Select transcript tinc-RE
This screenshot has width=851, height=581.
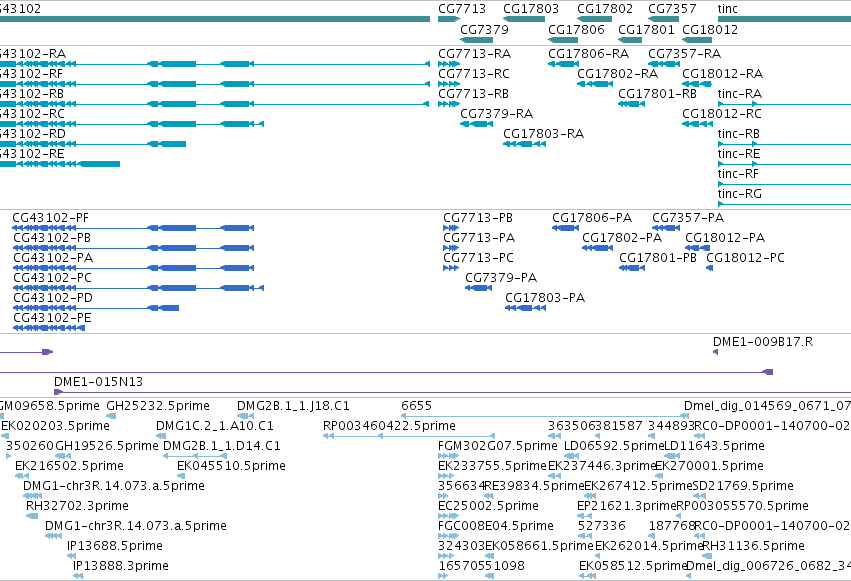click(x=784, y=164)
